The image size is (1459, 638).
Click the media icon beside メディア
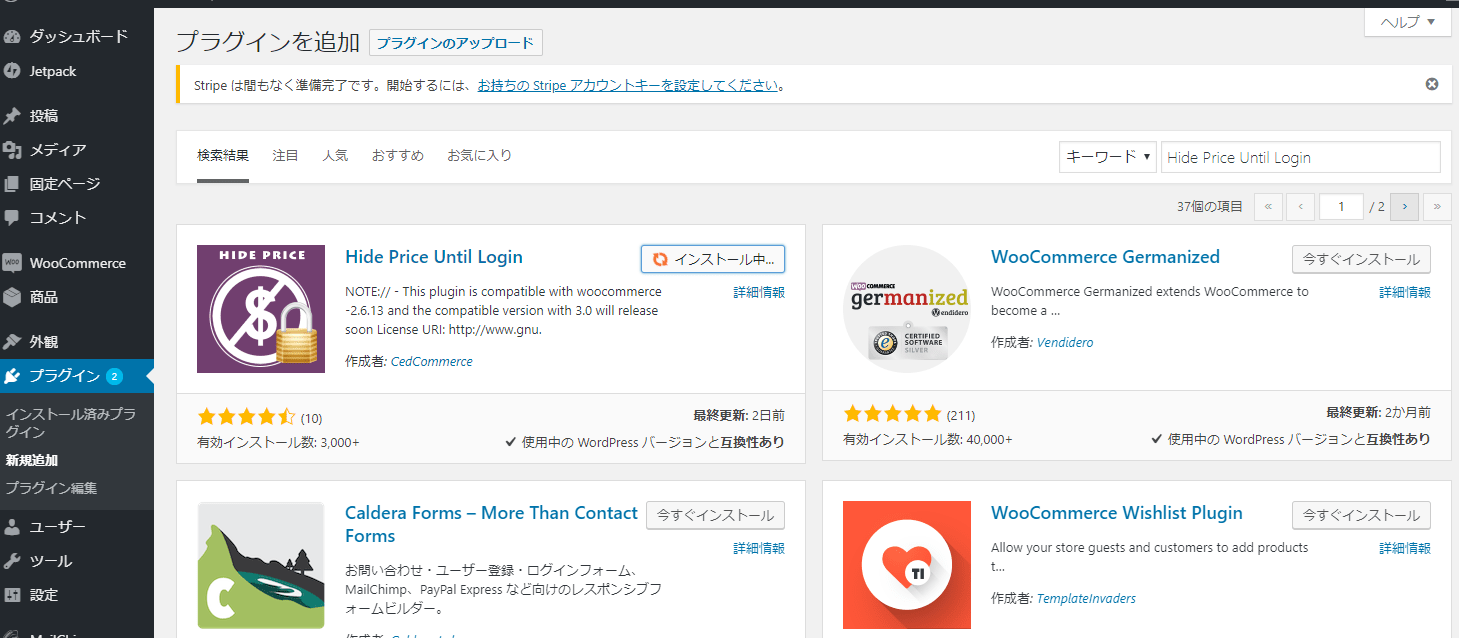12,150
